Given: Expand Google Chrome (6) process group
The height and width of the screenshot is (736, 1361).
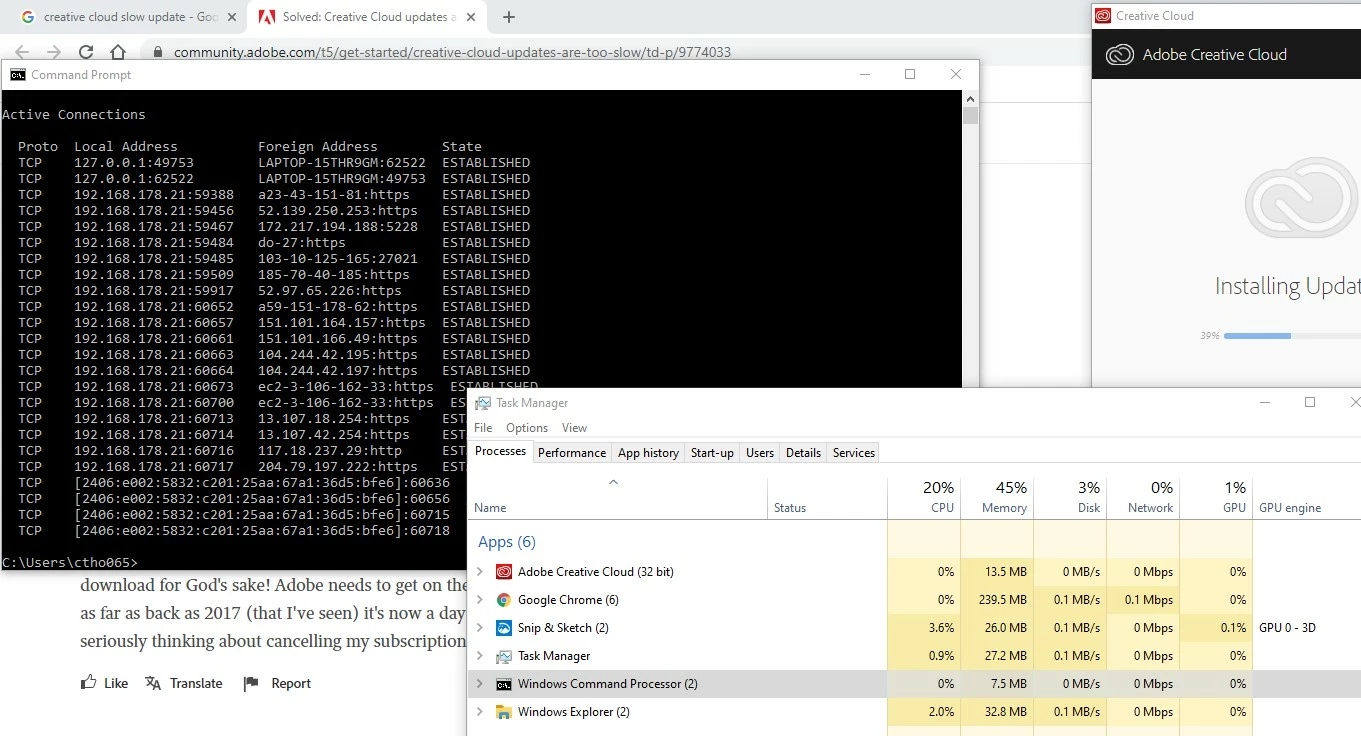Looking at the screenshot, I should 480,600.
